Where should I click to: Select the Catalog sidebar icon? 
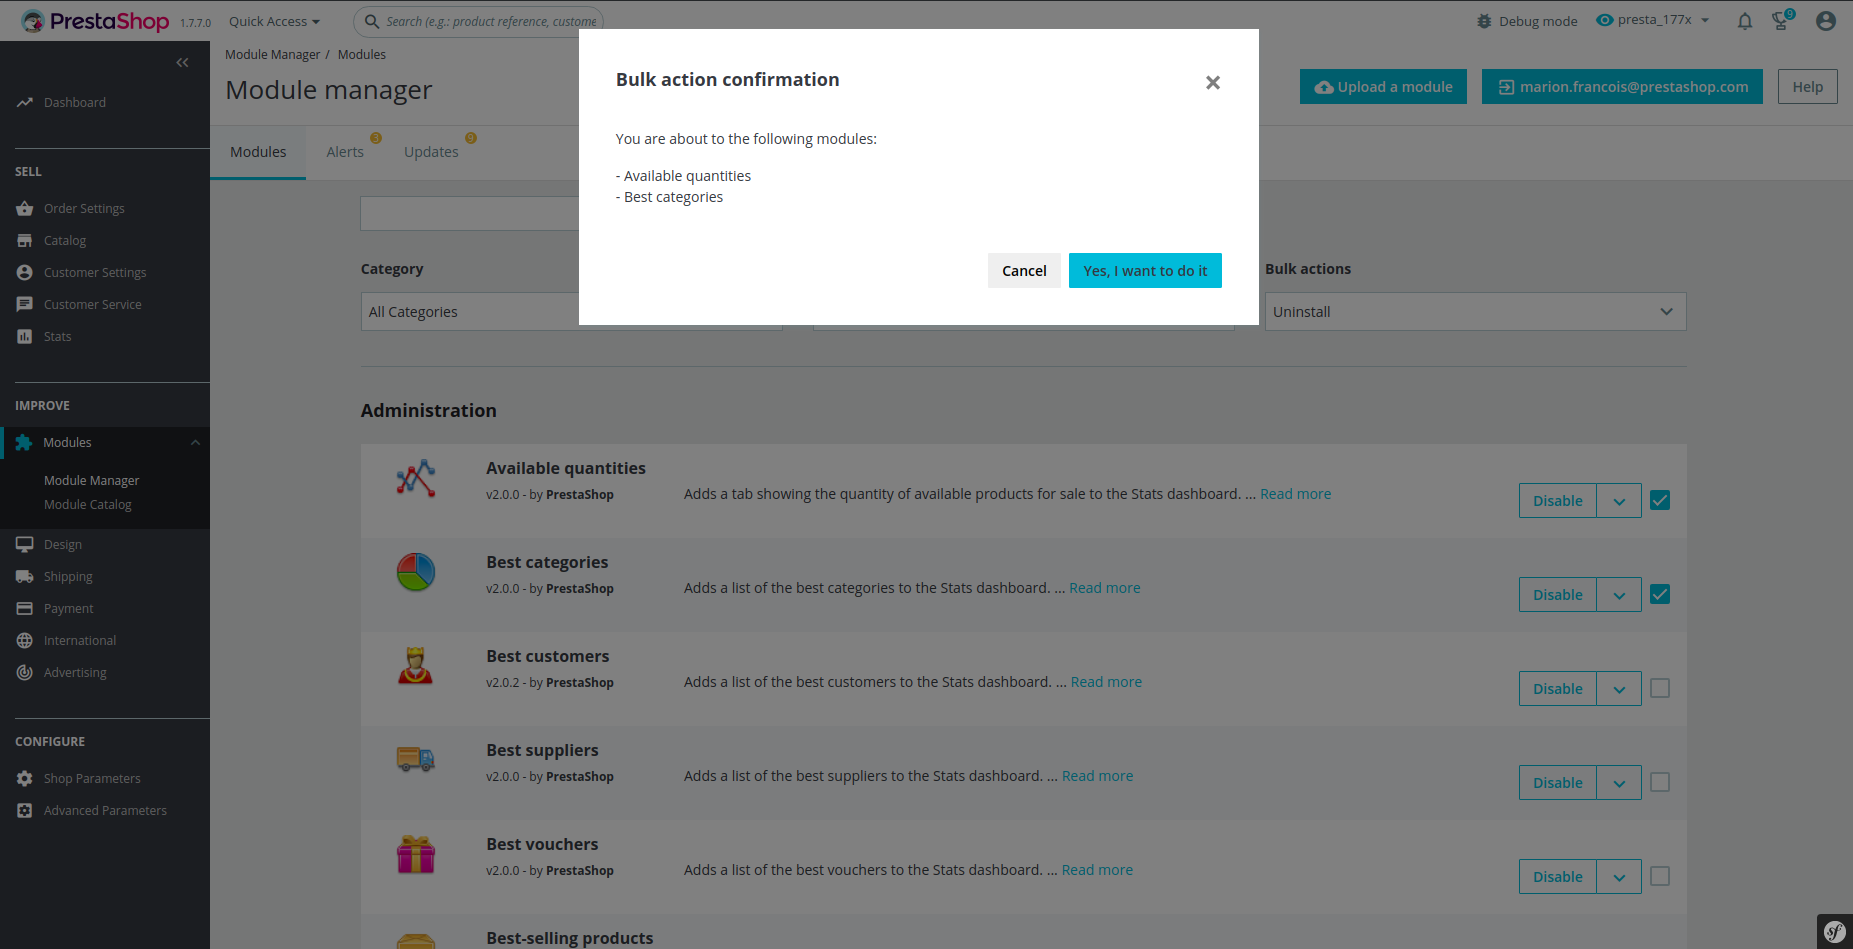click(25, 240)
